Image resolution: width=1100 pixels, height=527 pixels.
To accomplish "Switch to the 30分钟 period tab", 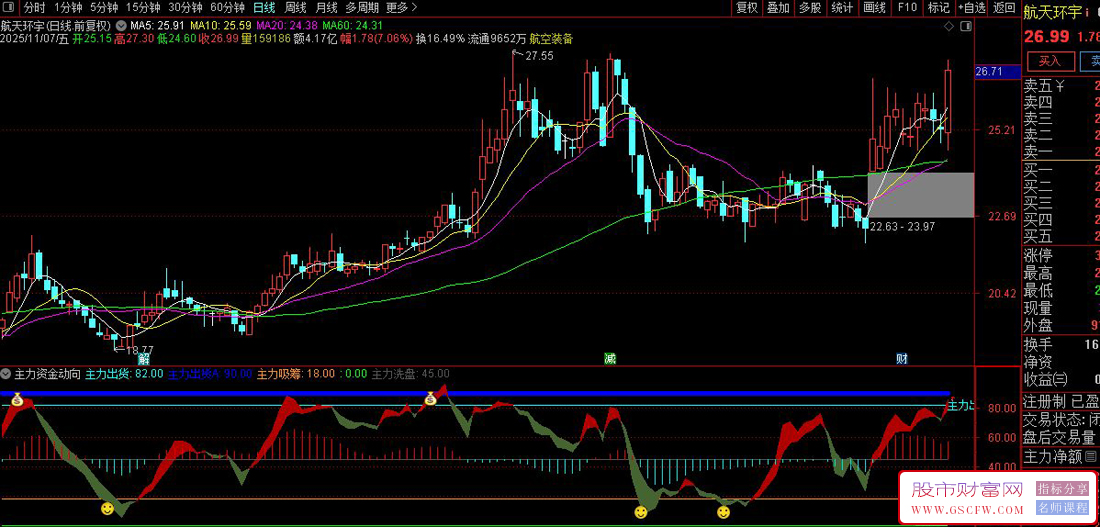I will coord(186,8).
